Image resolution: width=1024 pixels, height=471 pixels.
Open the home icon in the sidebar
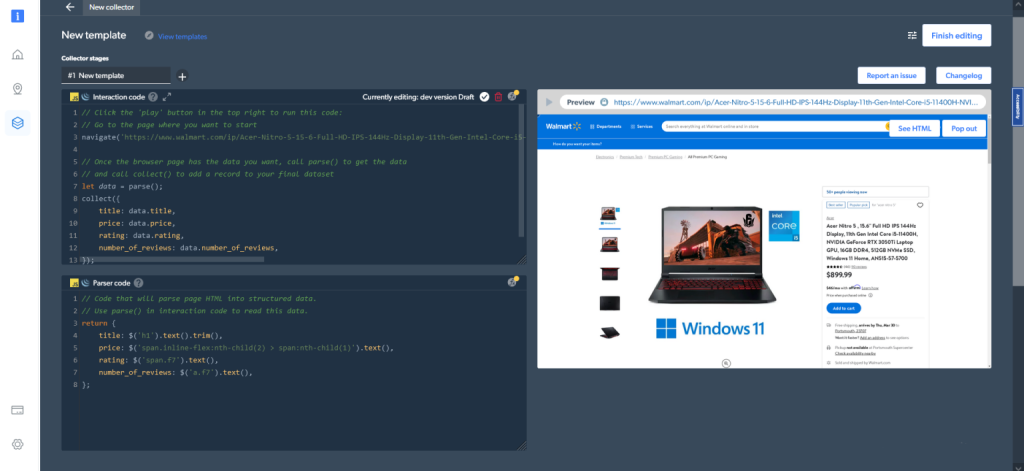pos(18,54)
